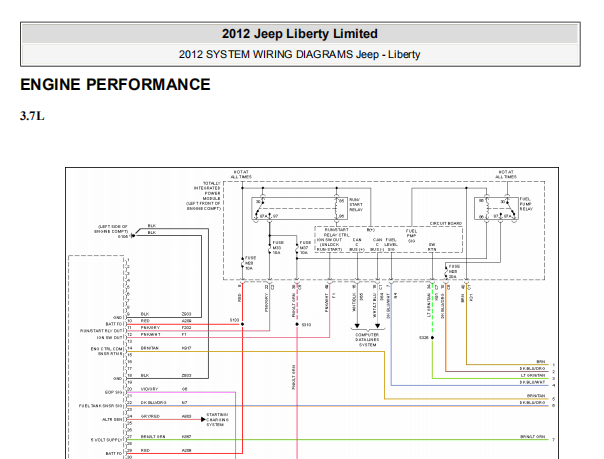This screenshot has width=604, height=459.
Task: Click the 'G106' ground label
Action: (x=123, y=236)
